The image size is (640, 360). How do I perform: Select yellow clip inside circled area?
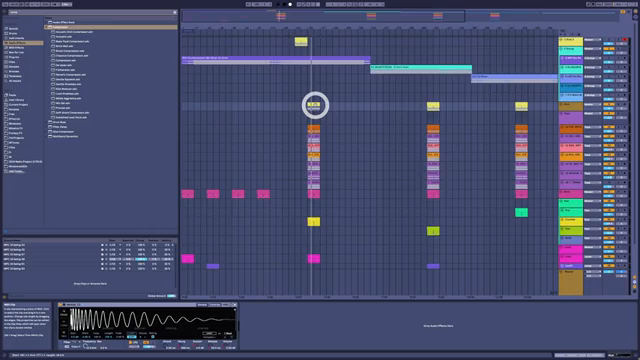point(313,106)
